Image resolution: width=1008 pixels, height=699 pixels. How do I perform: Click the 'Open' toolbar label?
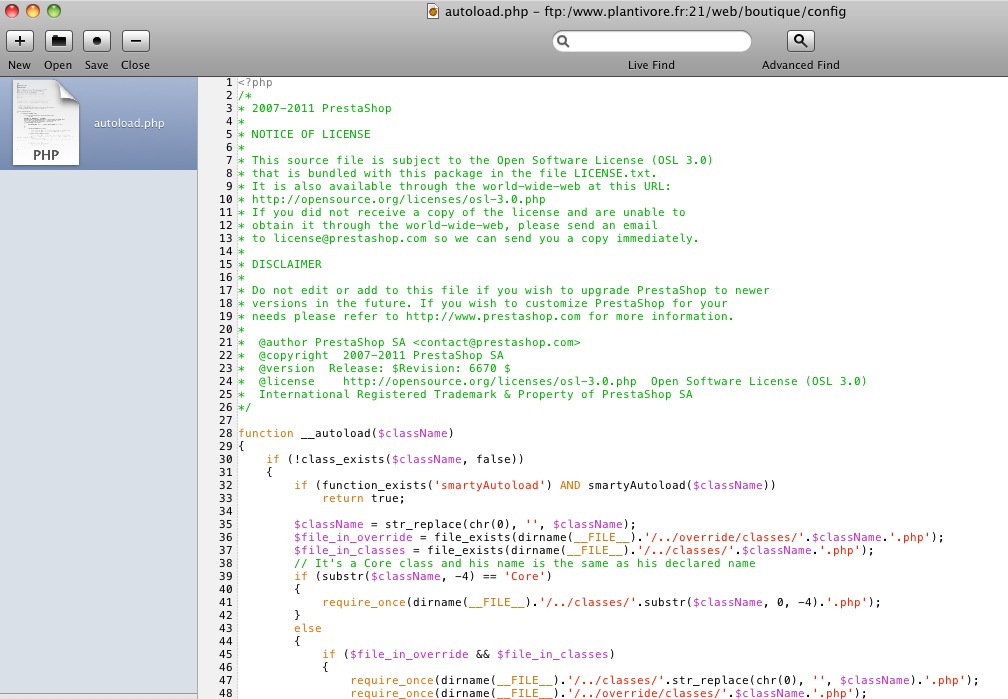(x=58, y=65)
